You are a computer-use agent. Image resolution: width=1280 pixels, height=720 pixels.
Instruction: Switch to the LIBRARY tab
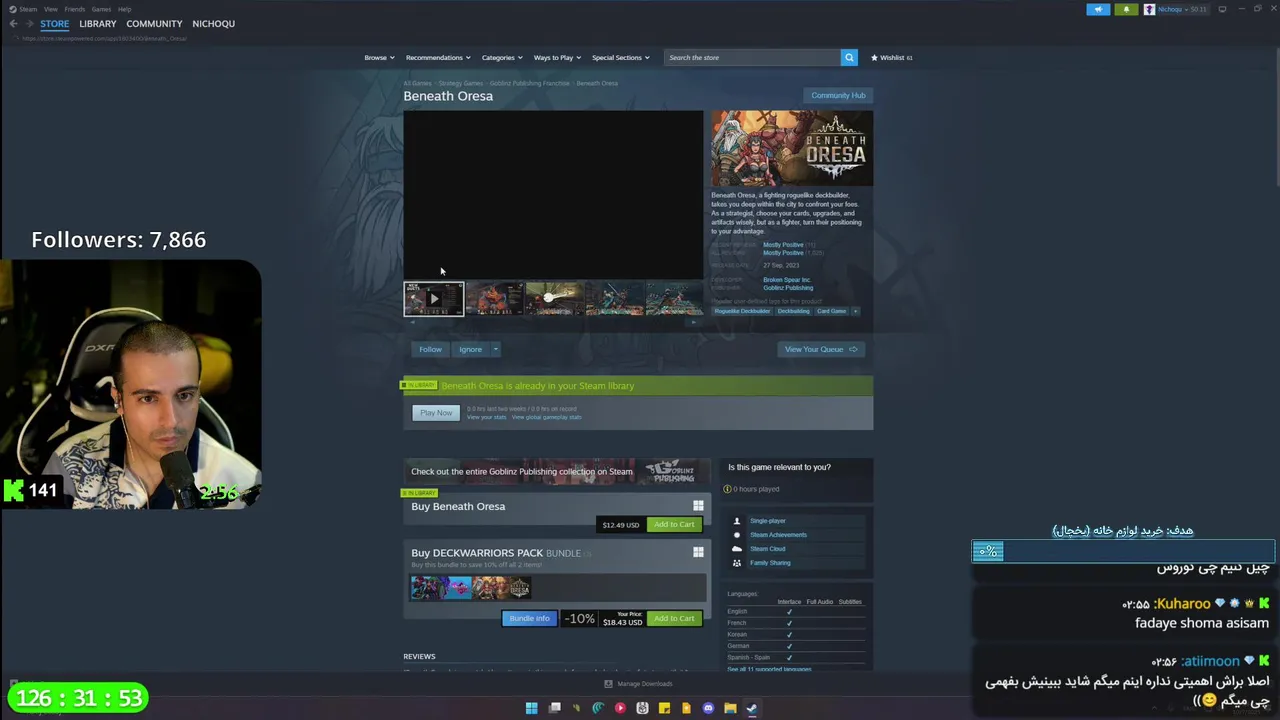pyautogui.click(x=98, y=23)
